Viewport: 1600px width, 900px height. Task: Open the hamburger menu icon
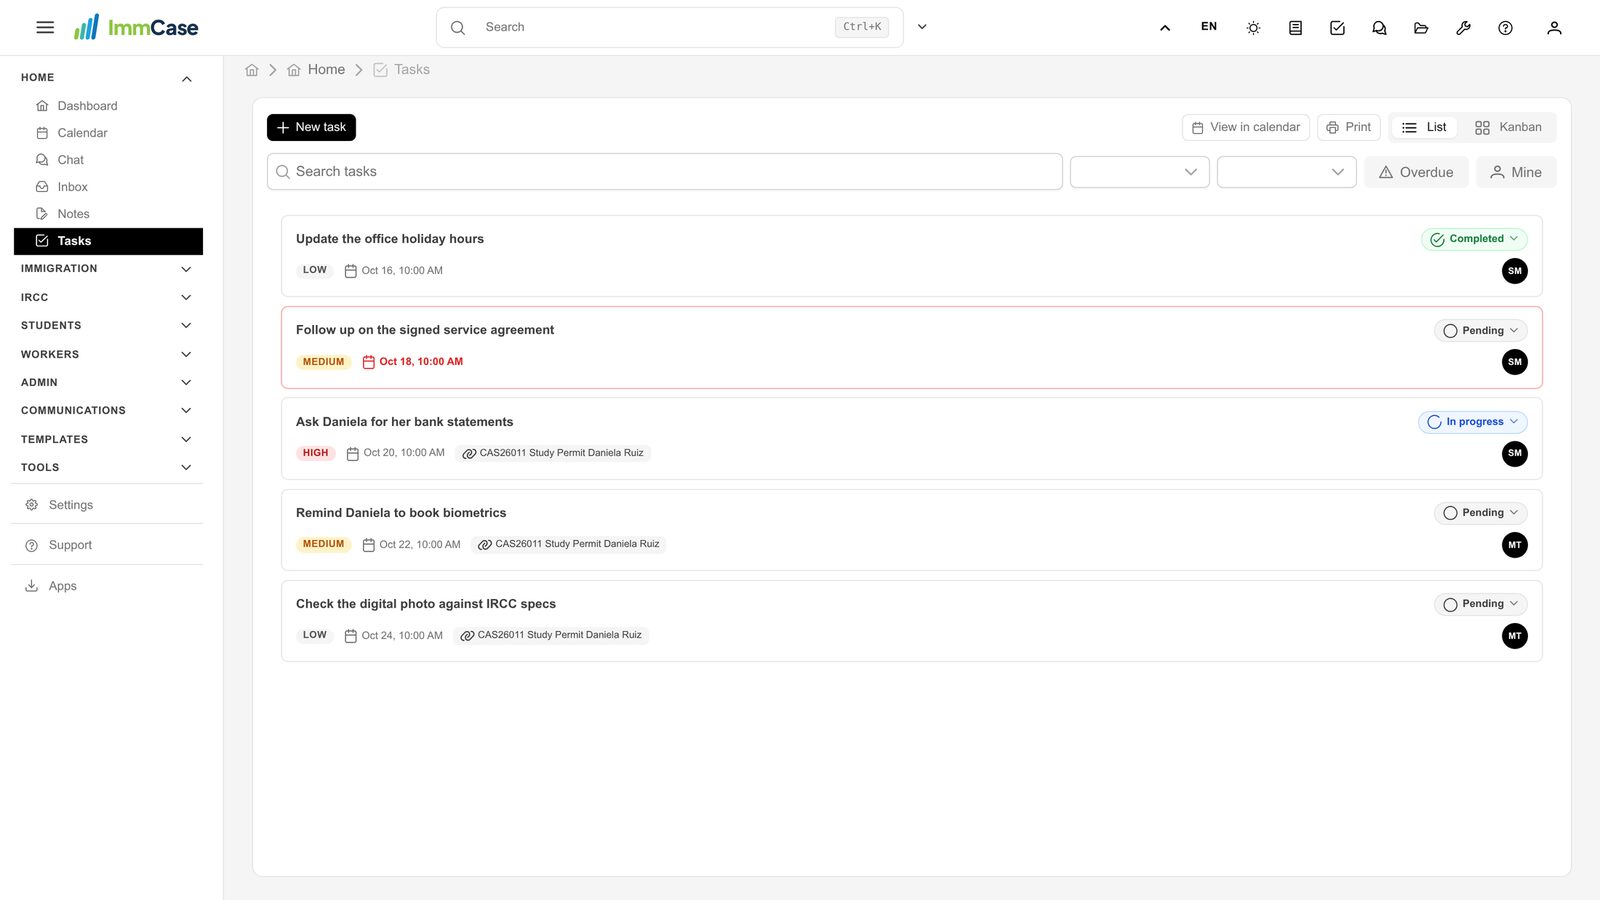[x=45, y=28]
